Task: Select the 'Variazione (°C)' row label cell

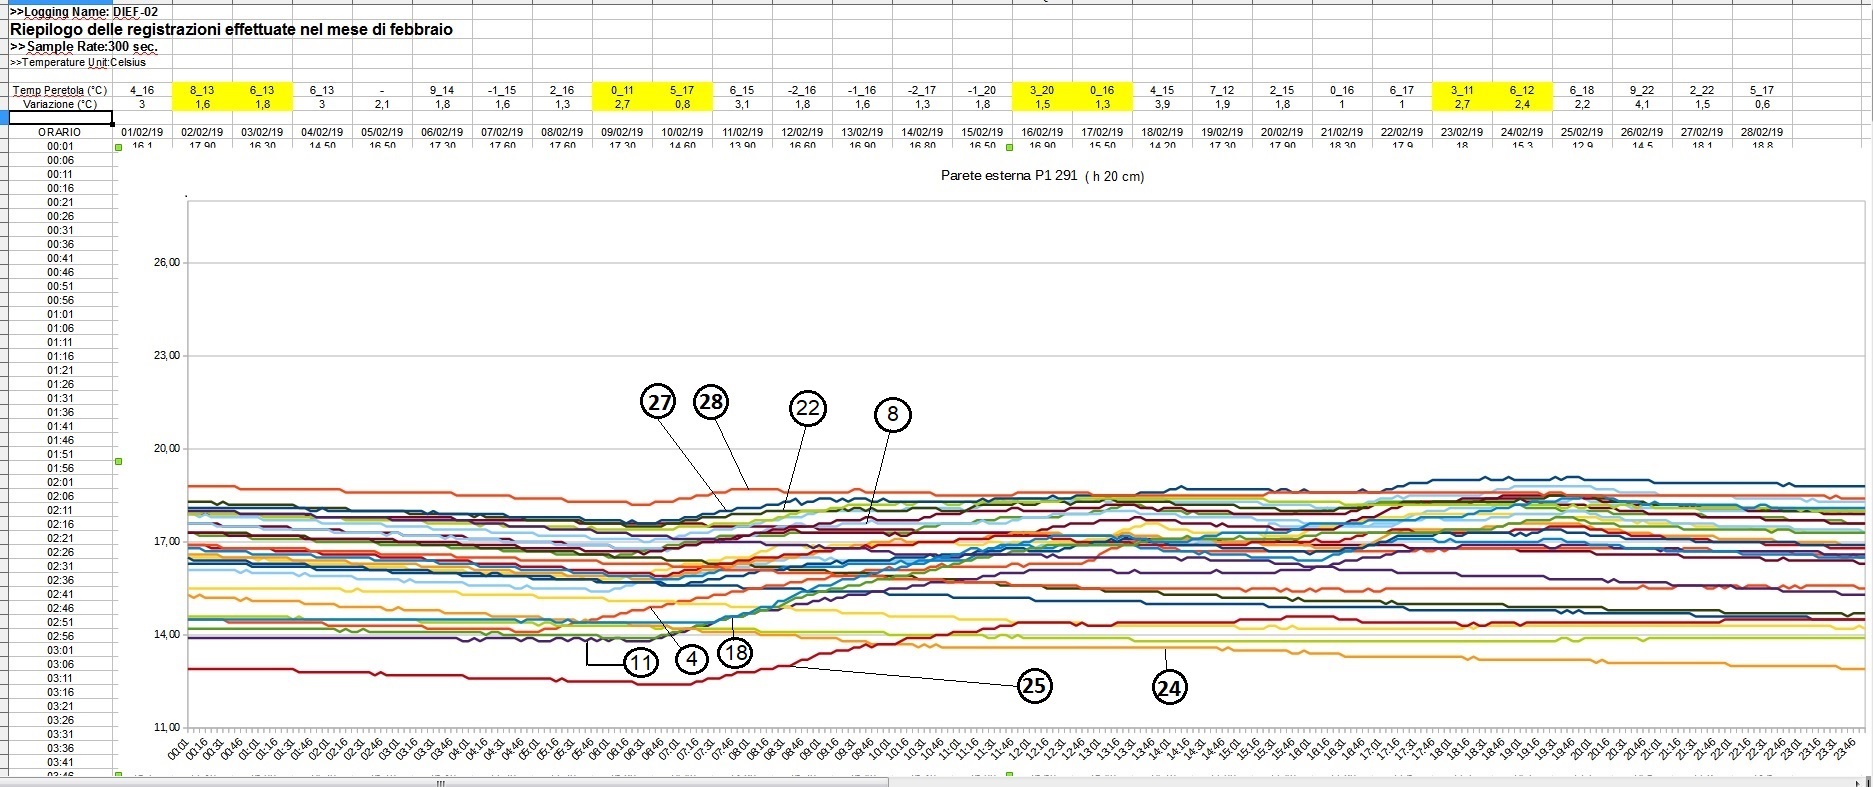Action: pyautogui.click(x=60, y=104)
